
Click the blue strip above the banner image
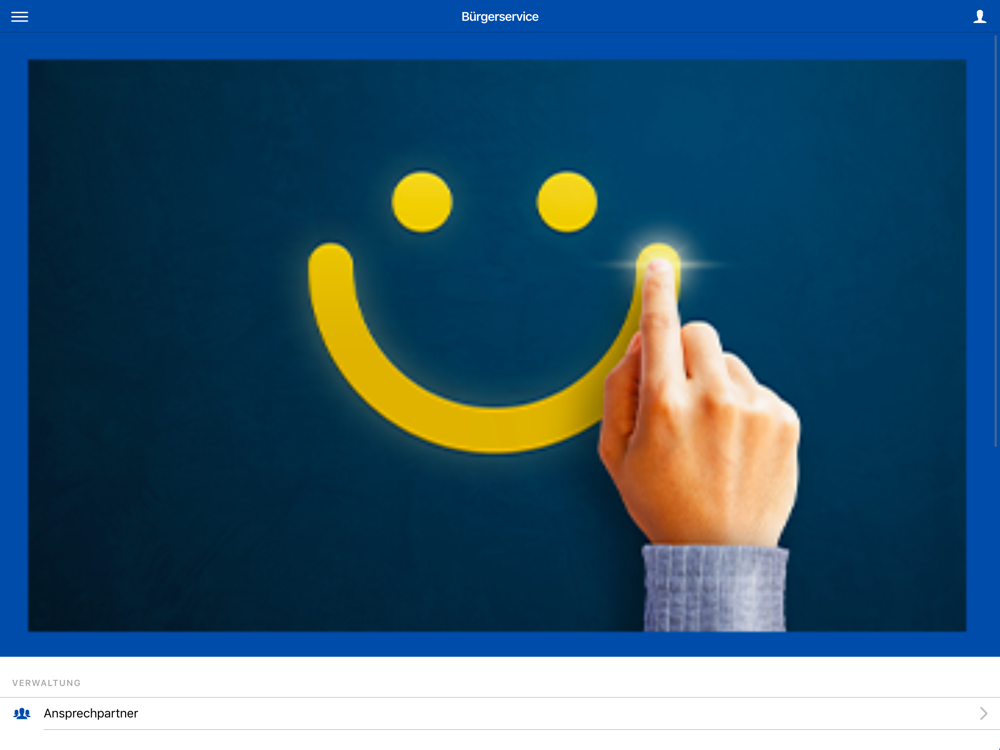500,47
